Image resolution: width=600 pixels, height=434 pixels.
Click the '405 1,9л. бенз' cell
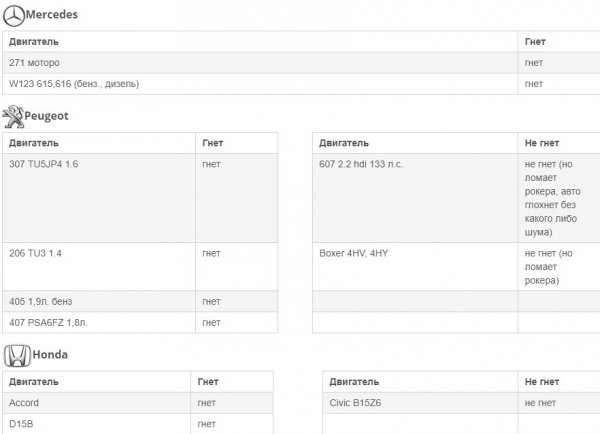click(99, 301)
